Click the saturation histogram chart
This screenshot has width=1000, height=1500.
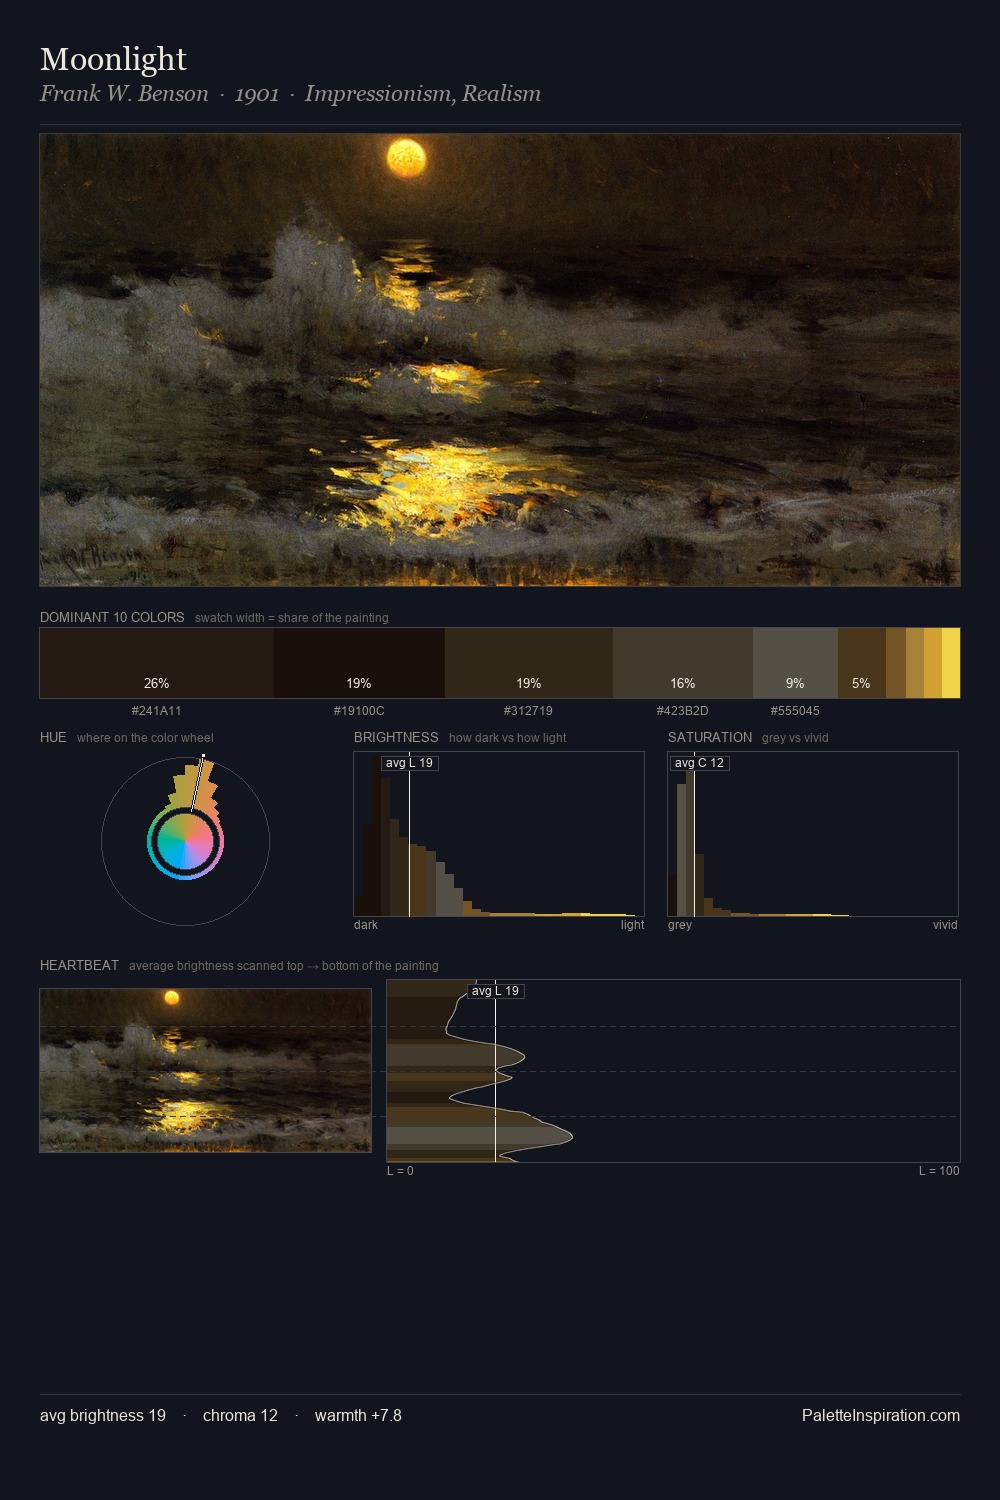(813, 834)
